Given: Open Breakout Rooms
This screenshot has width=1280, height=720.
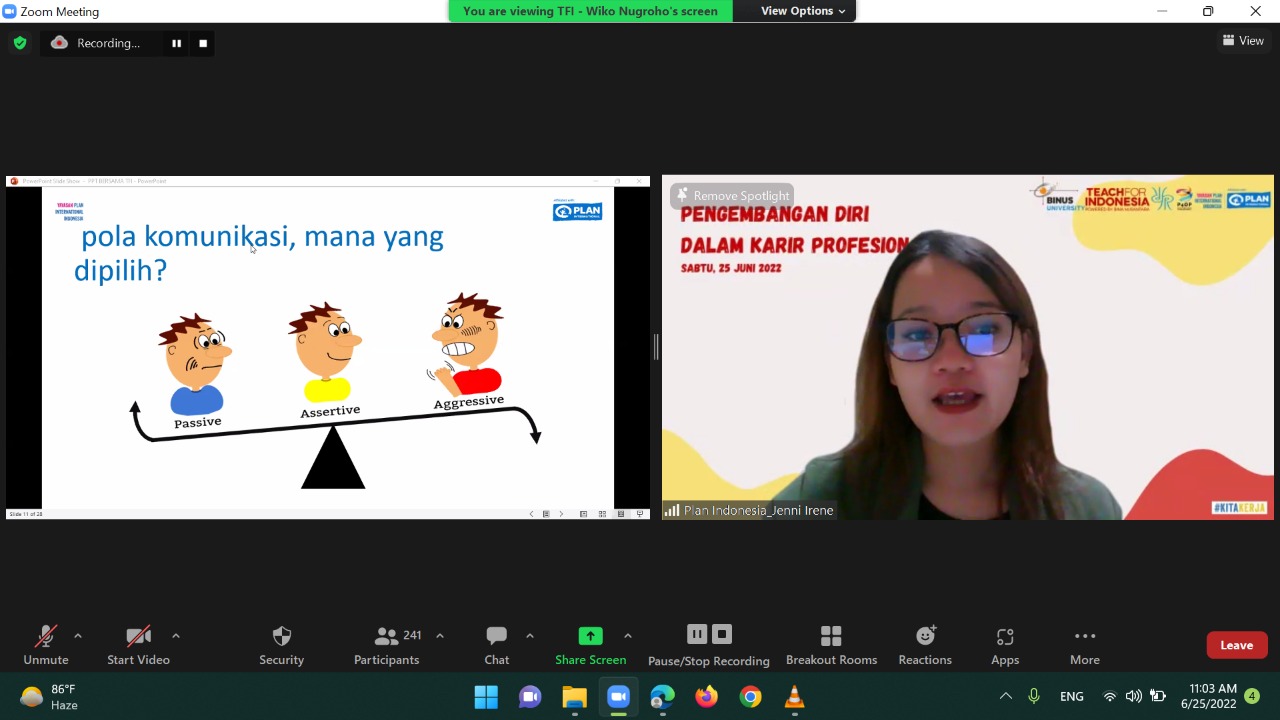Looking at the screenshot, I should (831, 637).
